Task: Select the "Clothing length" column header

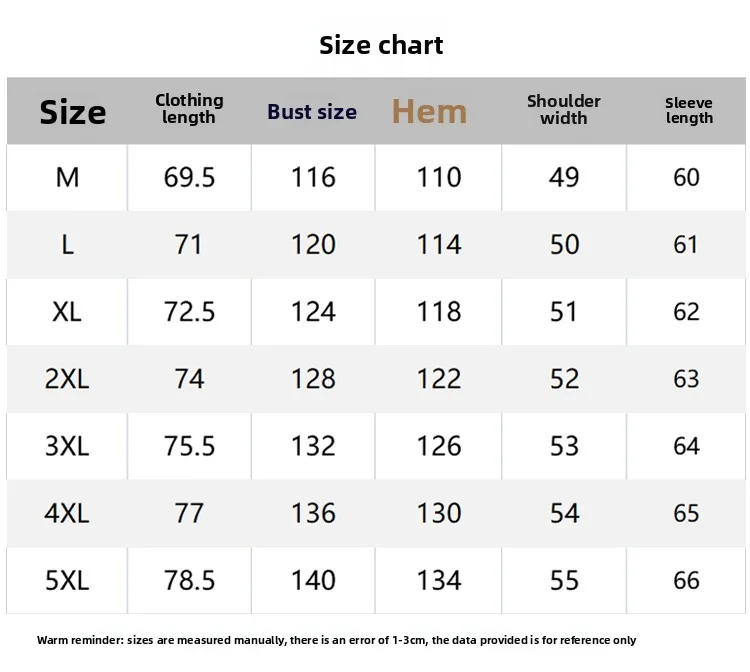Action: click(x=189, y=109)
